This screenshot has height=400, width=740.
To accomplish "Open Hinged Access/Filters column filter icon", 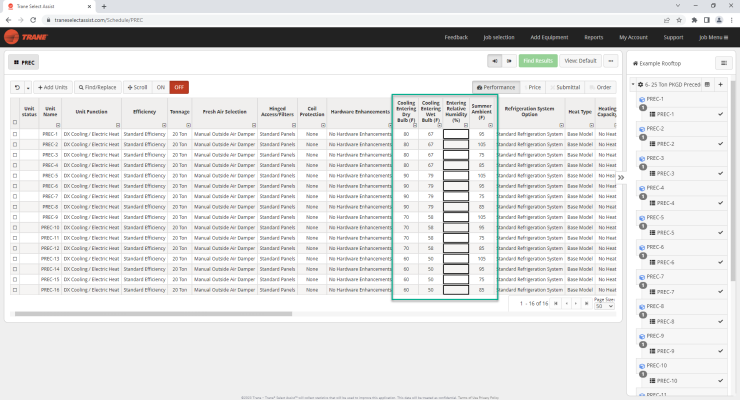I will click(x=294, y=125).
